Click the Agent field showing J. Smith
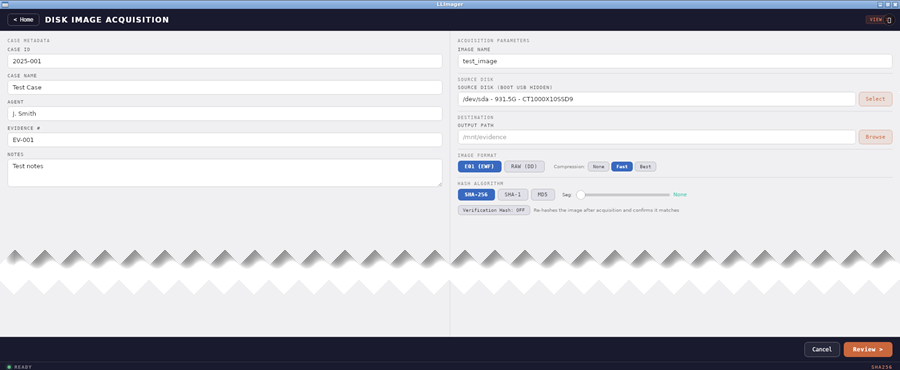900x370 pixels. click(224, 114)
